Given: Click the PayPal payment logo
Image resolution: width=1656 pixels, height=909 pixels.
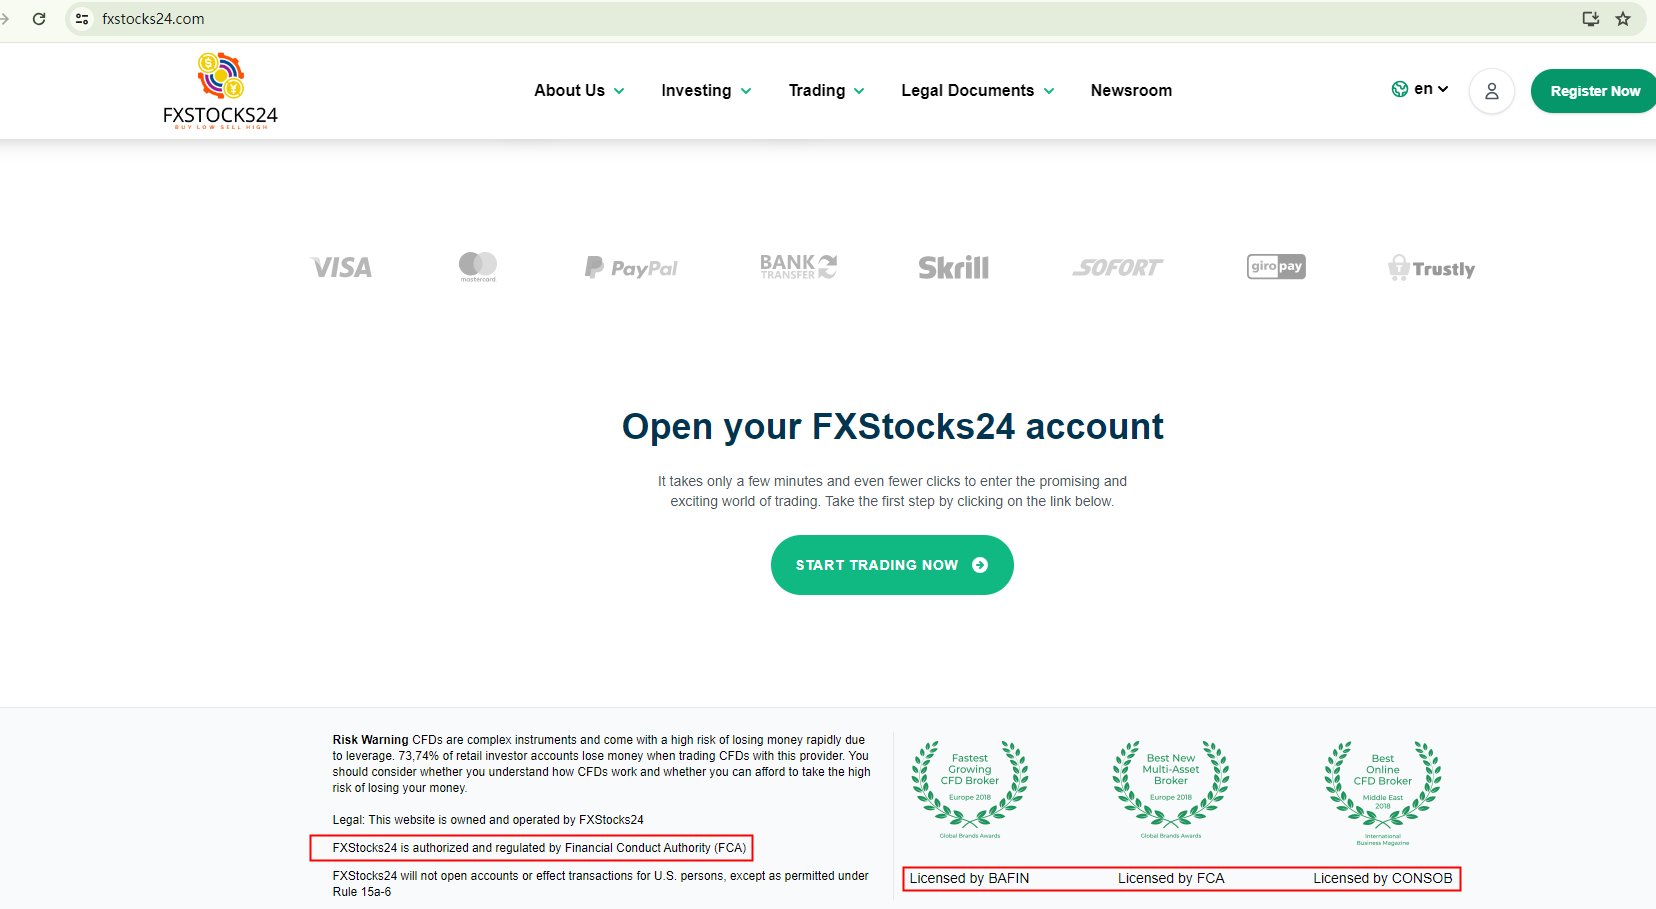Looking at the screenshot, I should (631, 267).
